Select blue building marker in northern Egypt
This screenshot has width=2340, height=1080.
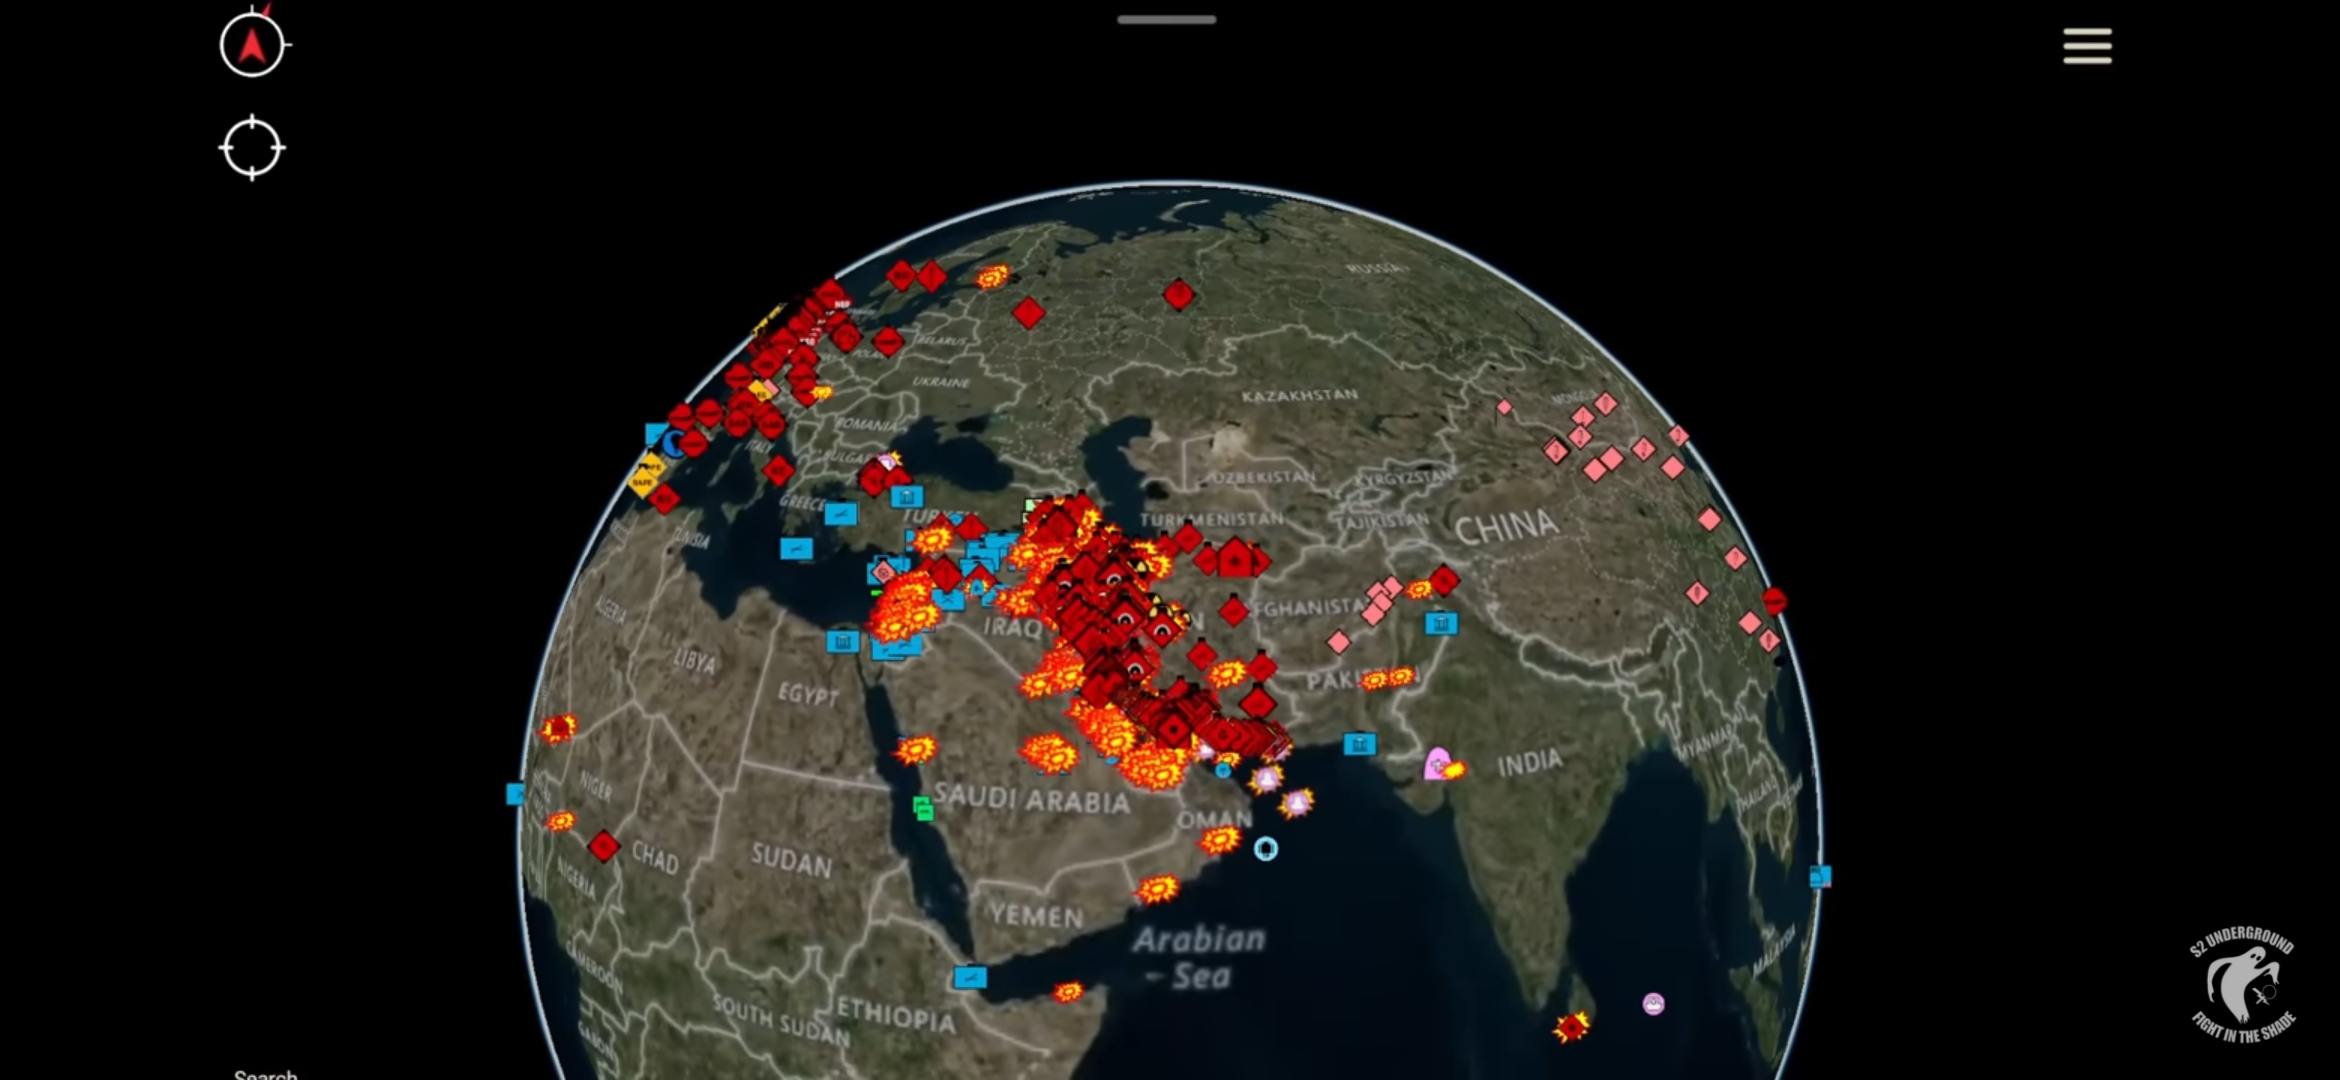(x=843, y=641)
